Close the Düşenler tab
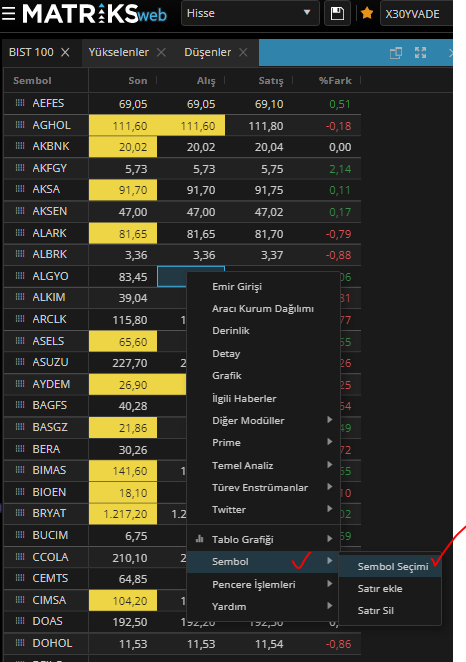Image resolution: width=466 pixels, height=662 pixels. click(243, 52)
